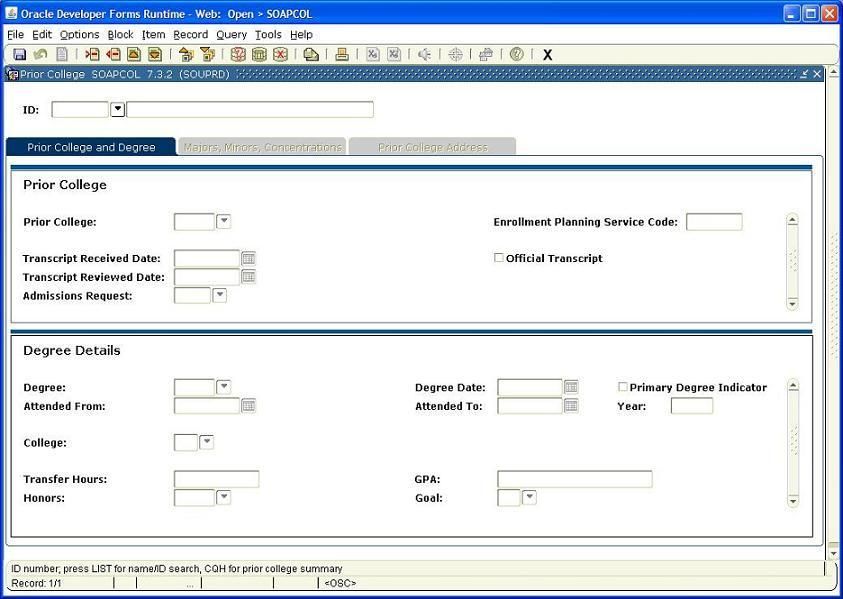Jump to Previous Block via toolbar icon
Viewport: 843px width, 599px height.
coord(186,54)
